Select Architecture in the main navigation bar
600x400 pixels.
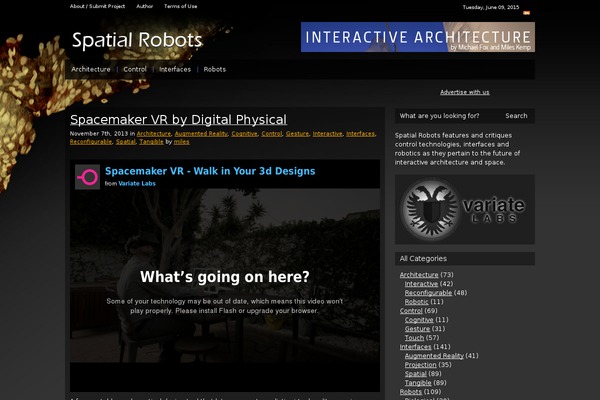tap(91, 69)
